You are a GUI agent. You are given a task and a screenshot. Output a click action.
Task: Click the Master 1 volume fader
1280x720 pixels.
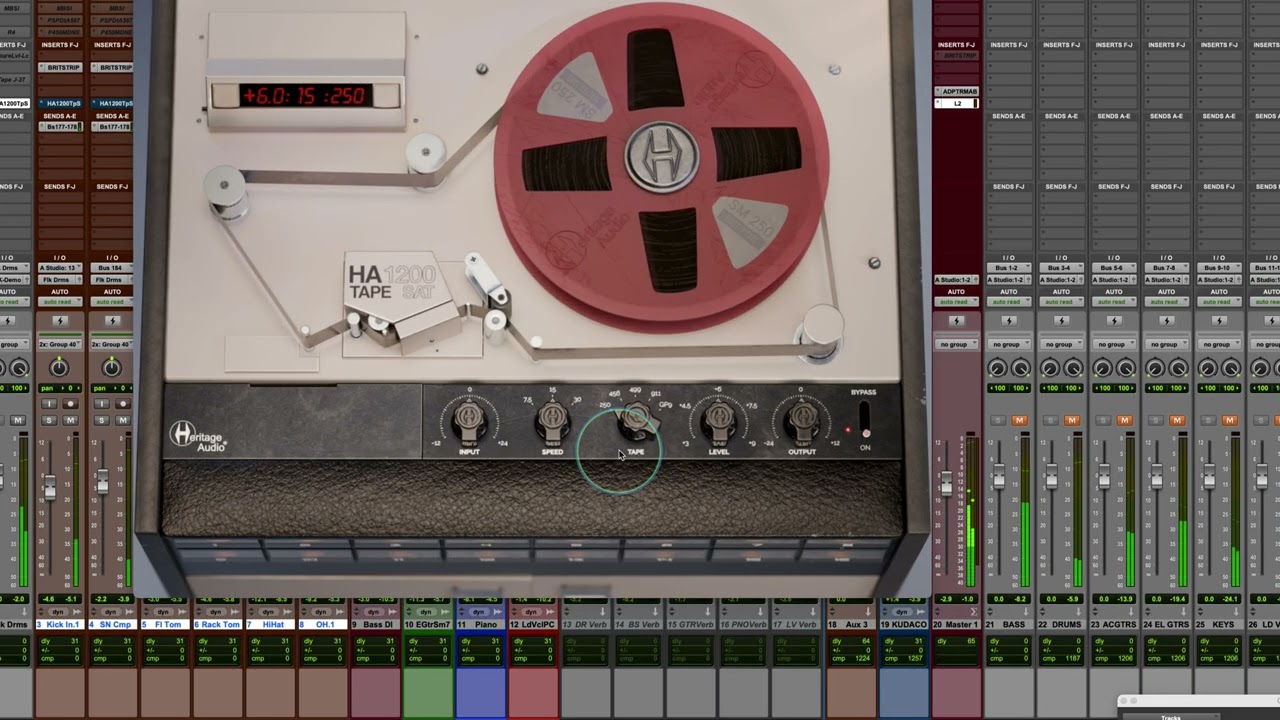click(946, 484)
